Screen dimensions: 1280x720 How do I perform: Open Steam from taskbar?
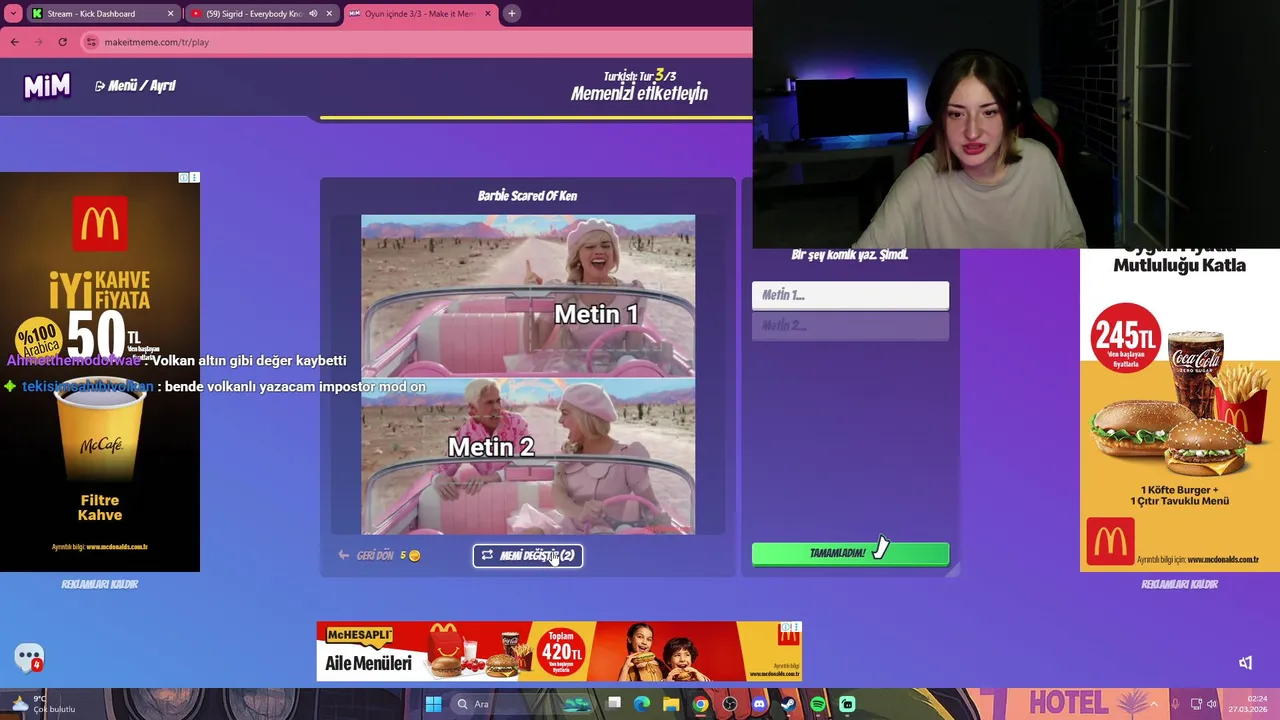coord(788,704)
